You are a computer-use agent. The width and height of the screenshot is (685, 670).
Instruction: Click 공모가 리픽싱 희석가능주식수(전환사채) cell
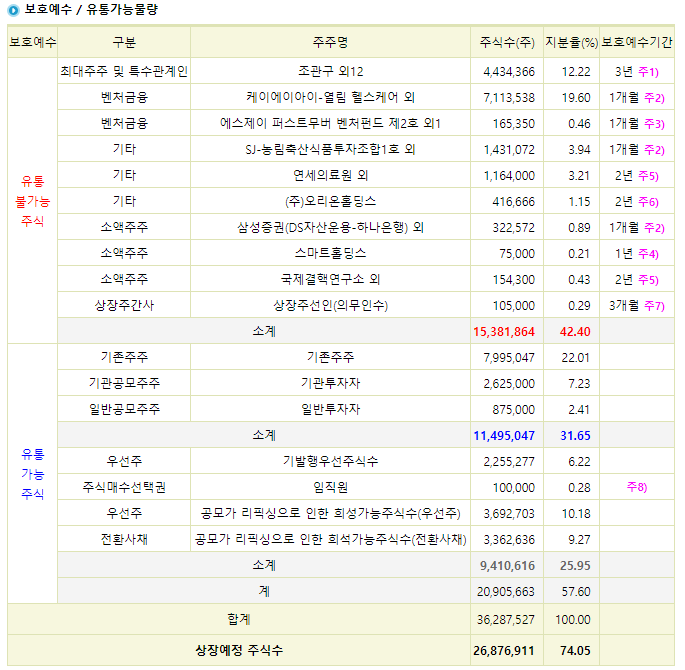tap(331, 539)
